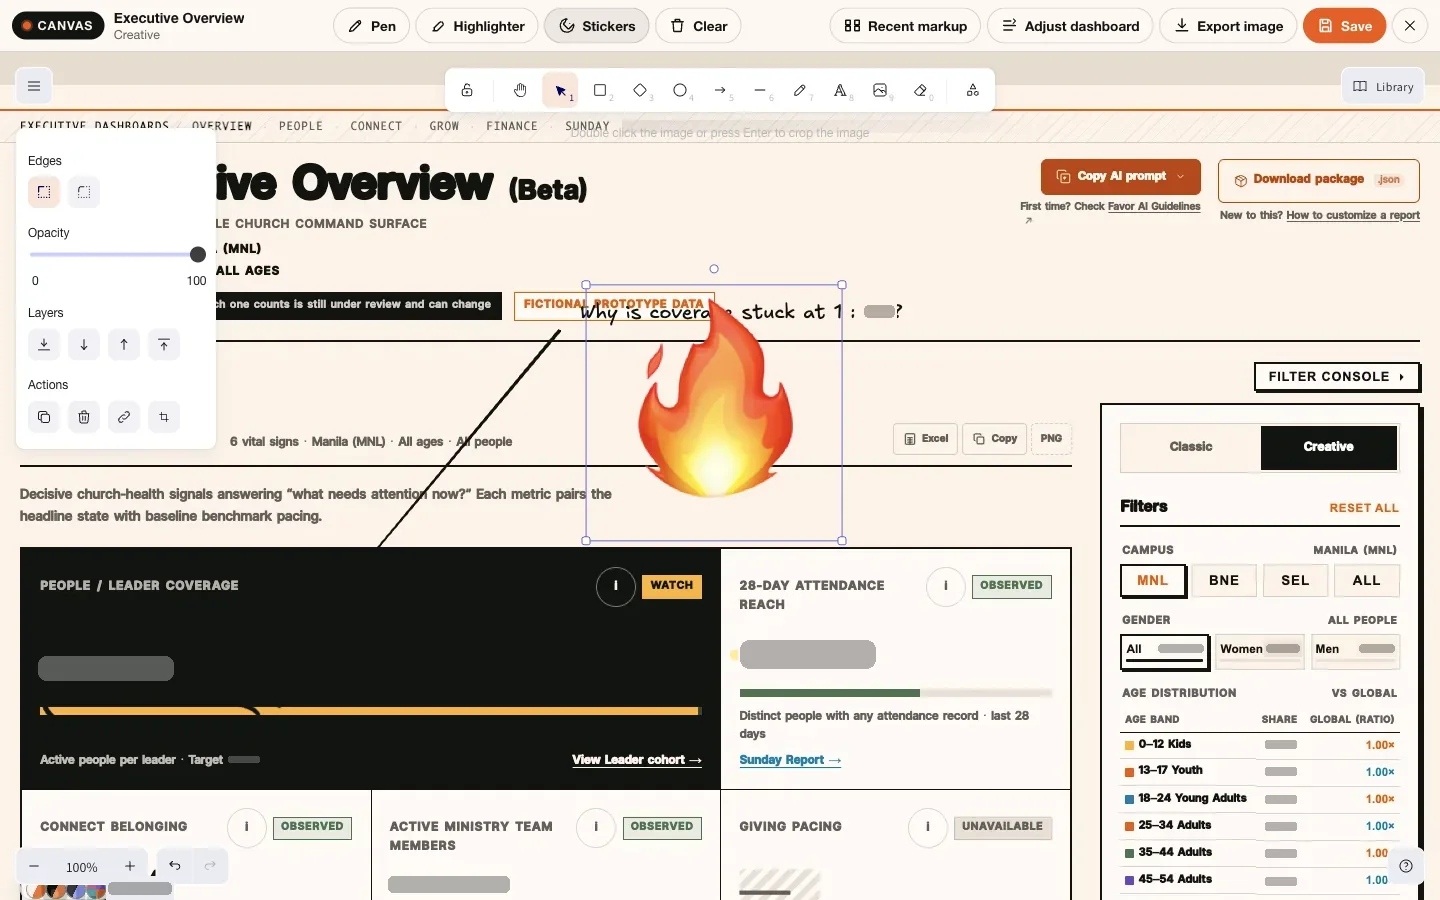
Task: Select the Line tool
Action: tap(760, 90)
